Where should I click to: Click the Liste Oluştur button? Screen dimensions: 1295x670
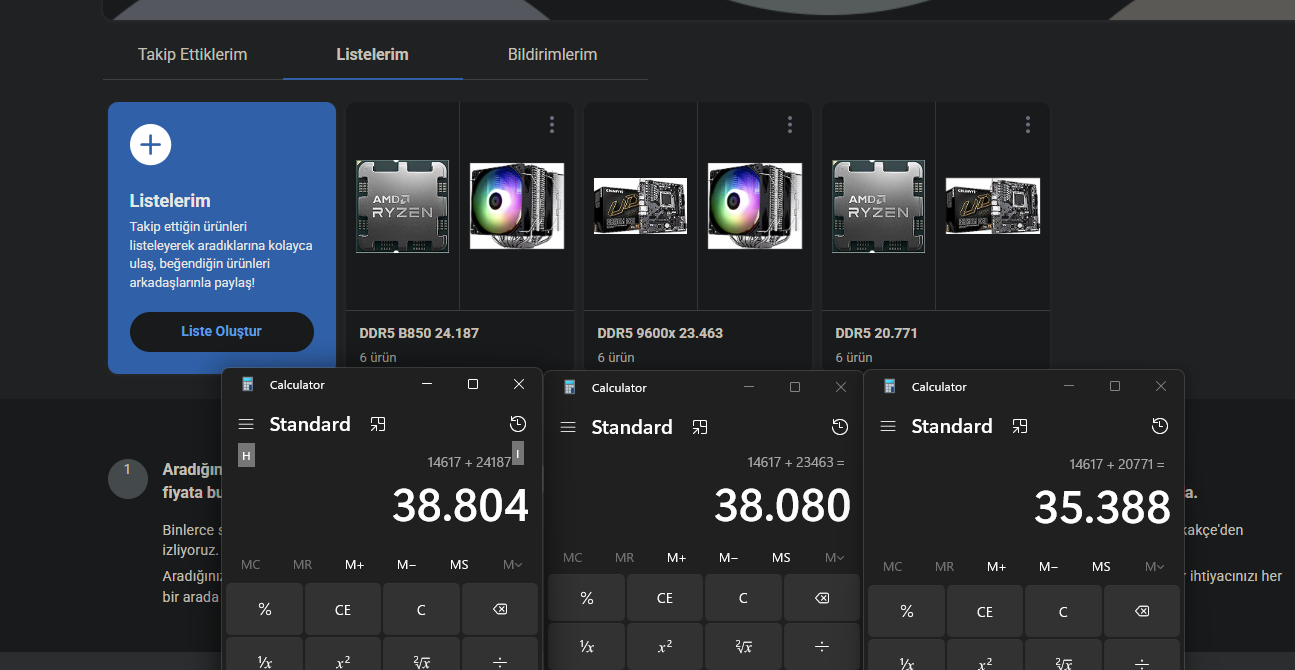pyautogui.click(x=221, y=331)
